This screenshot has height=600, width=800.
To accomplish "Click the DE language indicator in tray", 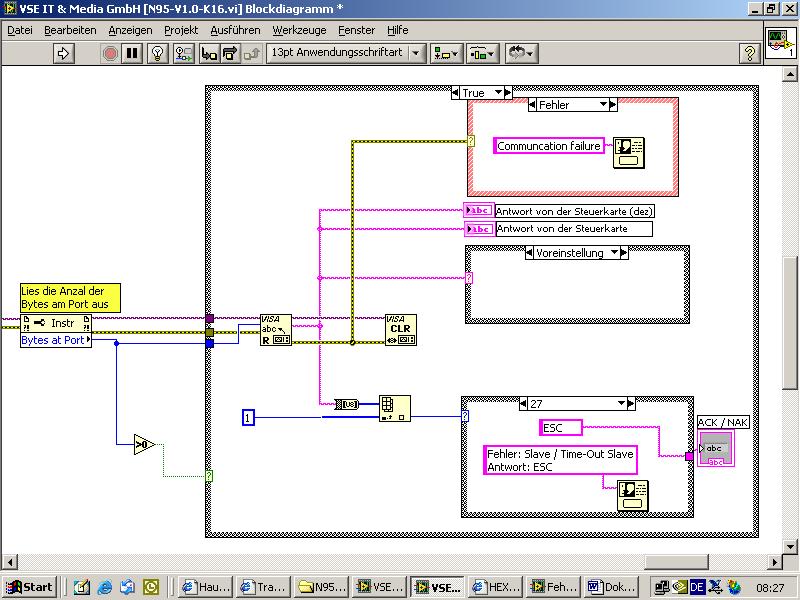I will (x=697, y=587).
